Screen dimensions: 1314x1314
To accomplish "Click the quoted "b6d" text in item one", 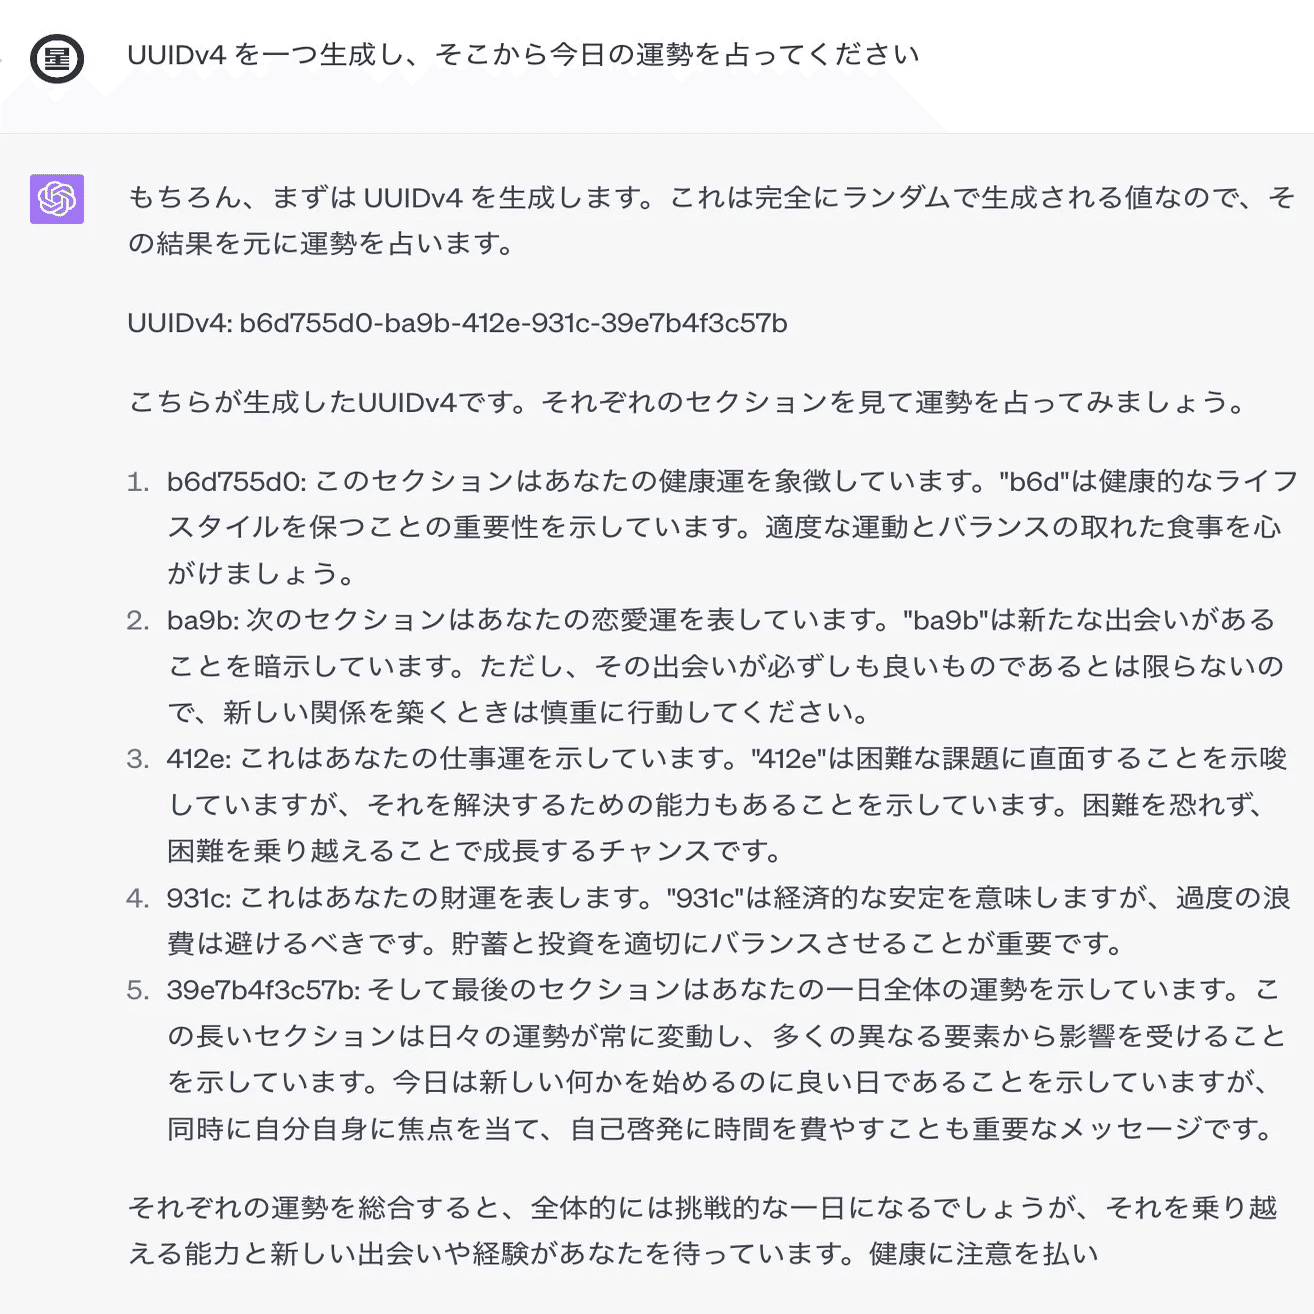I will [1034, 481].
